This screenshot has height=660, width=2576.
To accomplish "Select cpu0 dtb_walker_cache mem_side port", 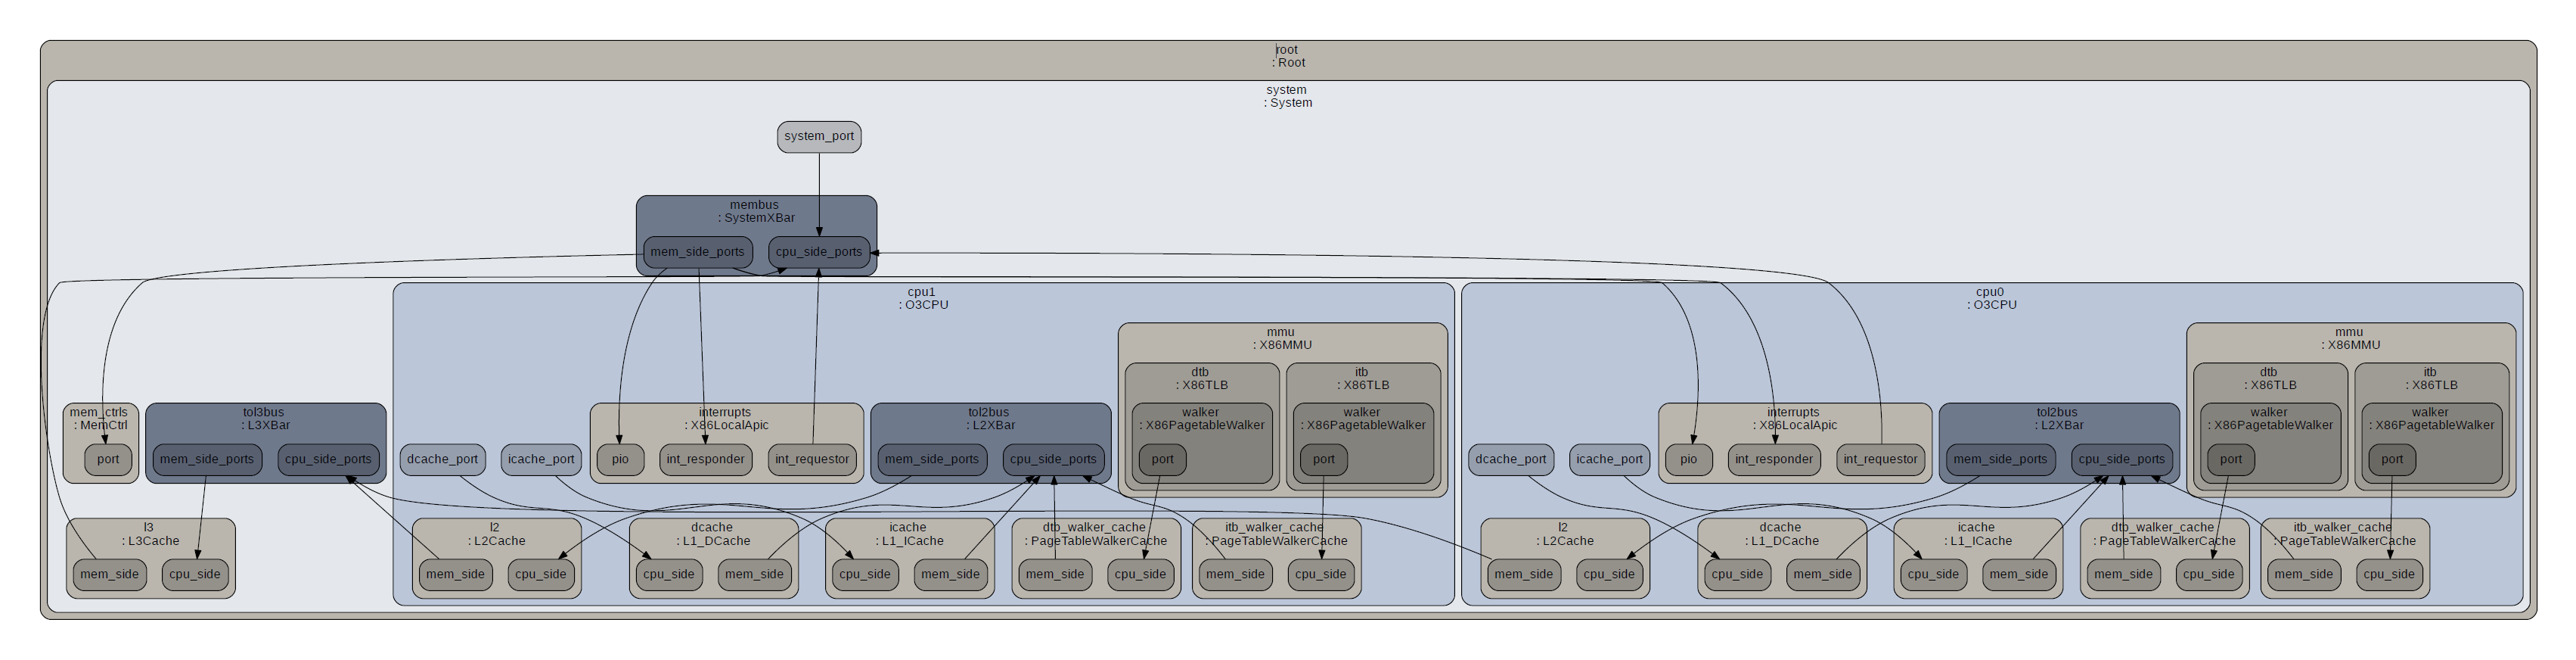I will tap(2123, 575).
